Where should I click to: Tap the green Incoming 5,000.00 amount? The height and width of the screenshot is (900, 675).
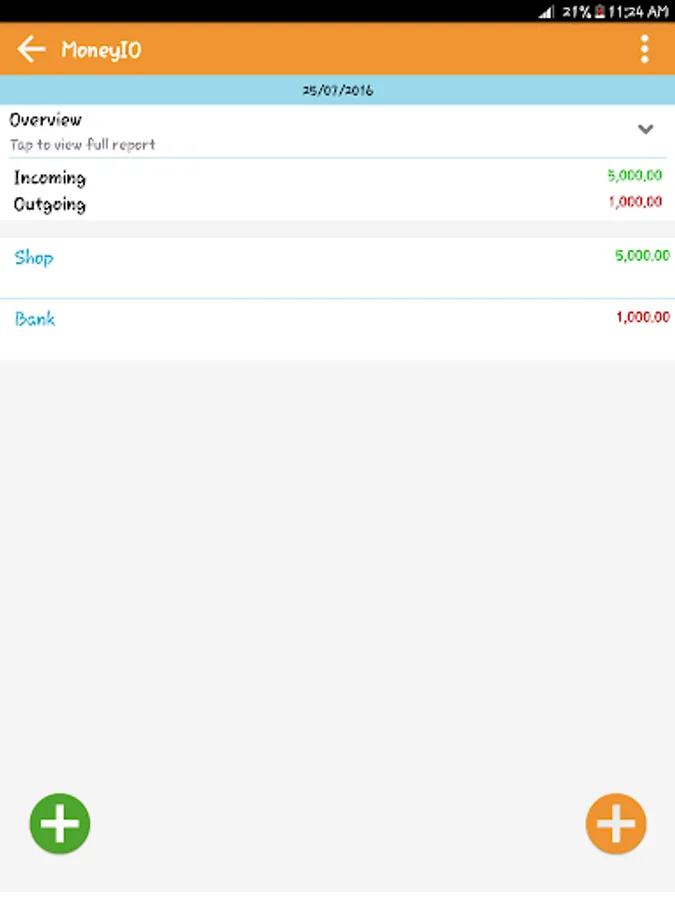(x=634, y=176)
